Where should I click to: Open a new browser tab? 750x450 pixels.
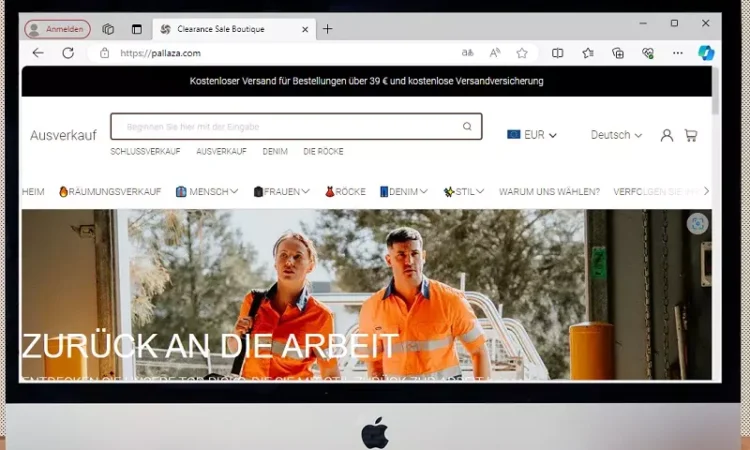click(x=327, y=29)
